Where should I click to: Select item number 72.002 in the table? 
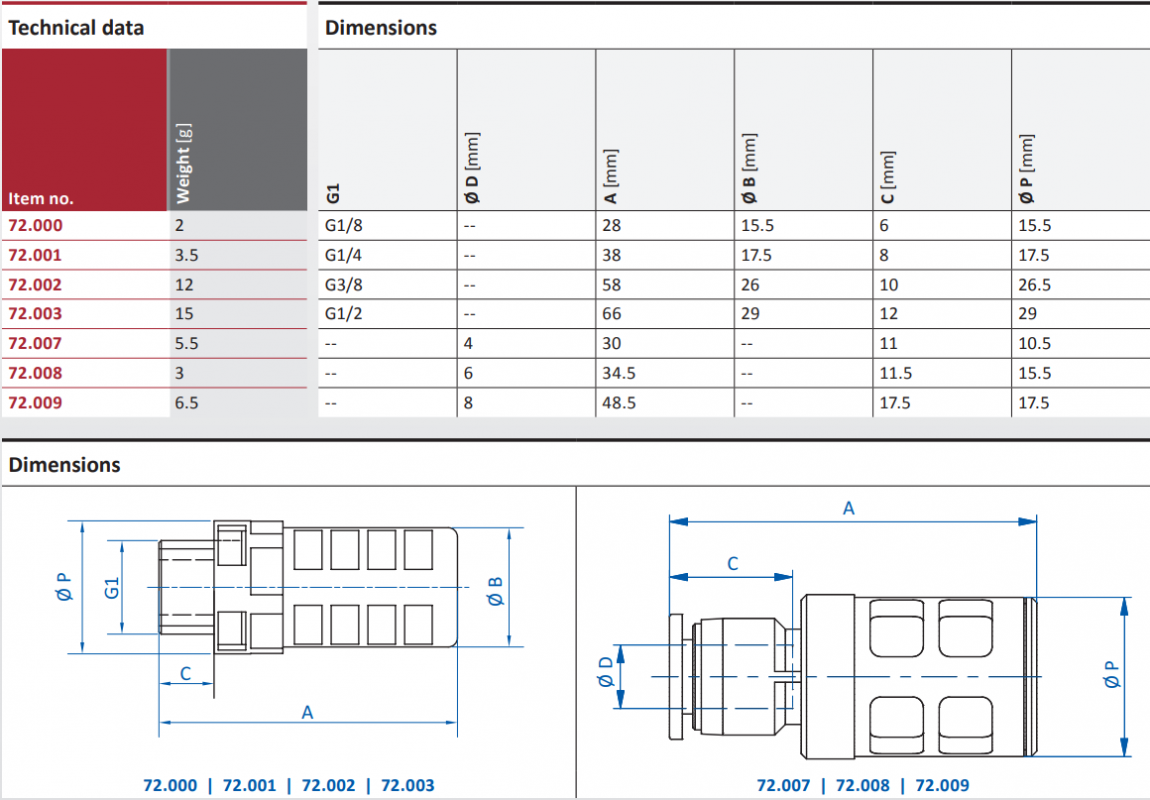point(35,285)
